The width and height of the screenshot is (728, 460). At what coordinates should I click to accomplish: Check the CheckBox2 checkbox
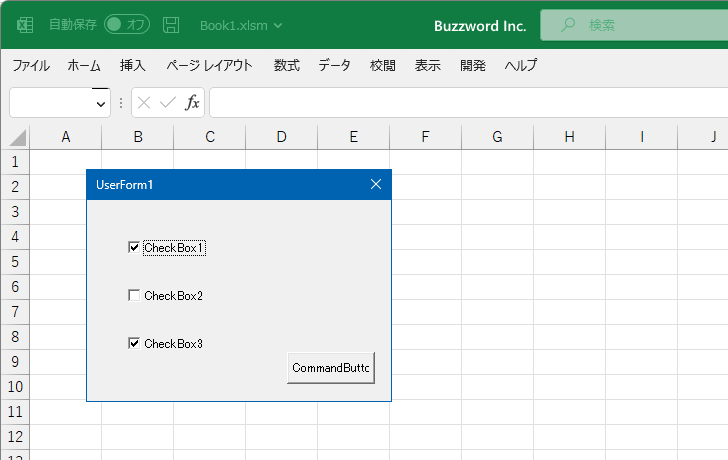click(x=134, y=295)
